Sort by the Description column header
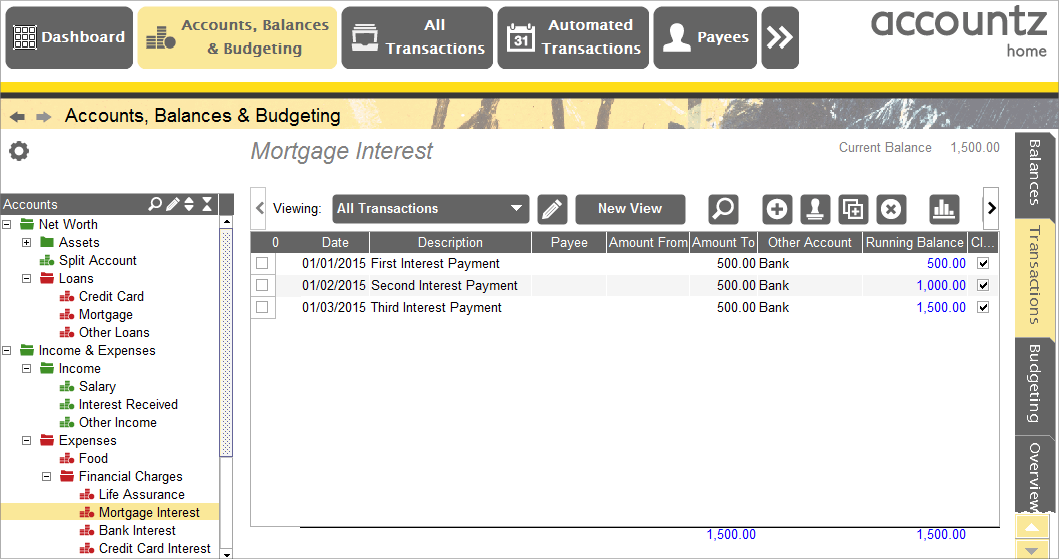Screen dimensions: 1059x559 [450, 242]
